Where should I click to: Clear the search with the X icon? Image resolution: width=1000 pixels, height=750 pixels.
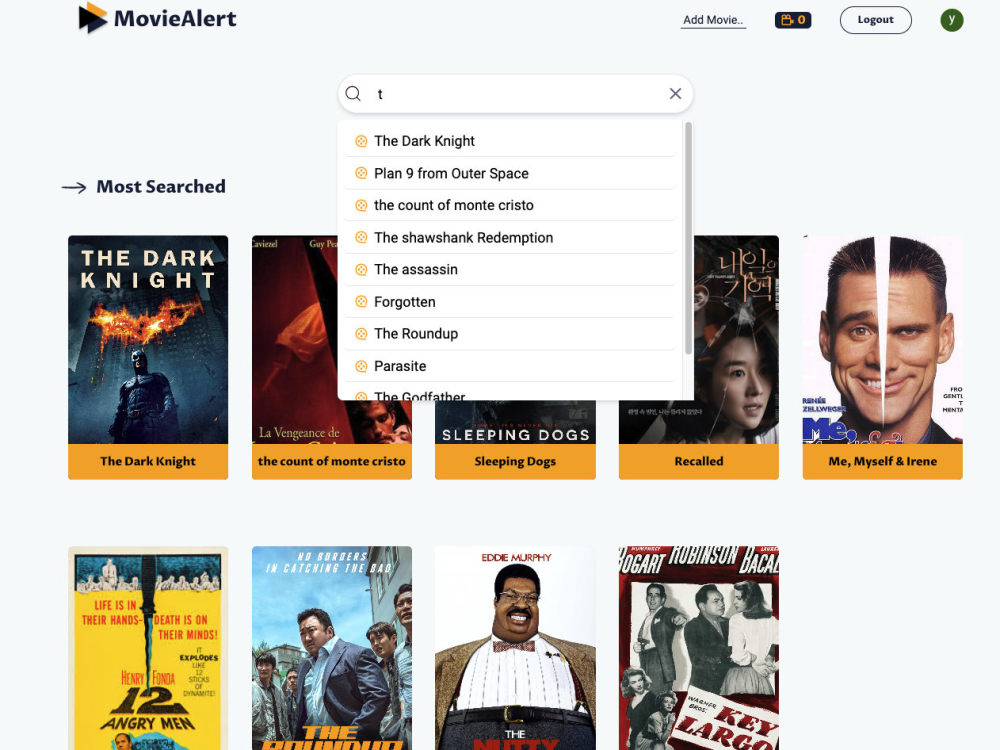pos(675,94)
